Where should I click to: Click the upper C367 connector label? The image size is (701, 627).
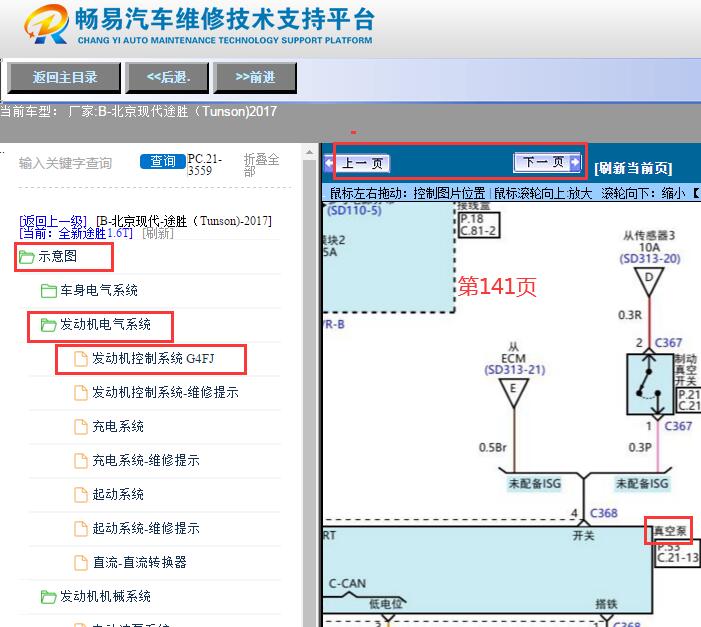[x=668, y=343]
